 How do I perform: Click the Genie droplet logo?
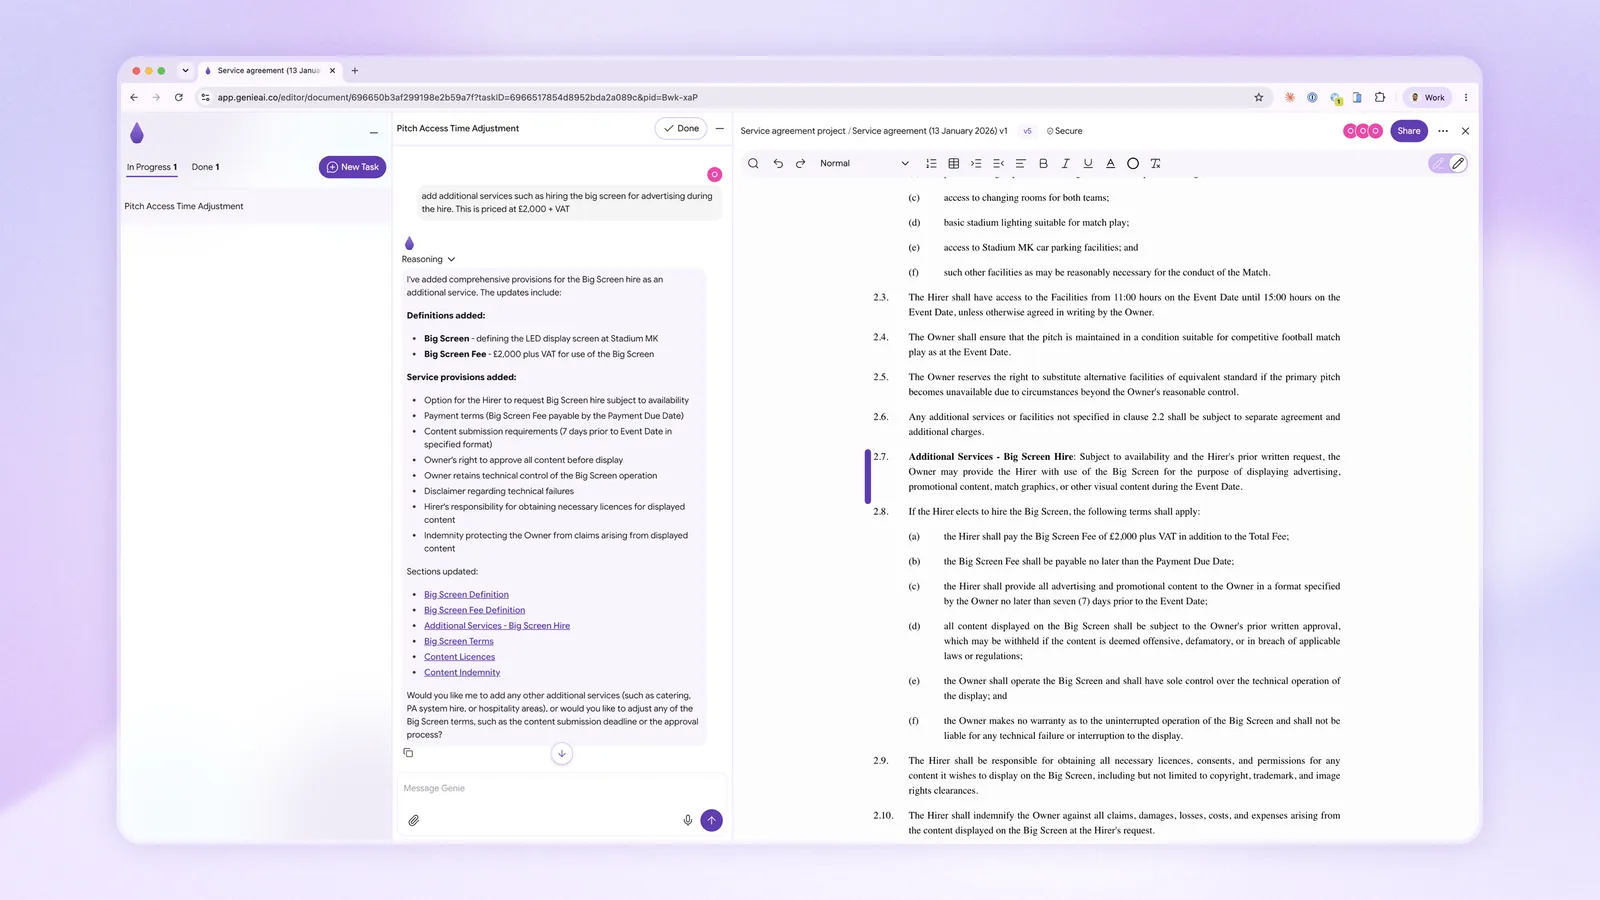point(137,132)
